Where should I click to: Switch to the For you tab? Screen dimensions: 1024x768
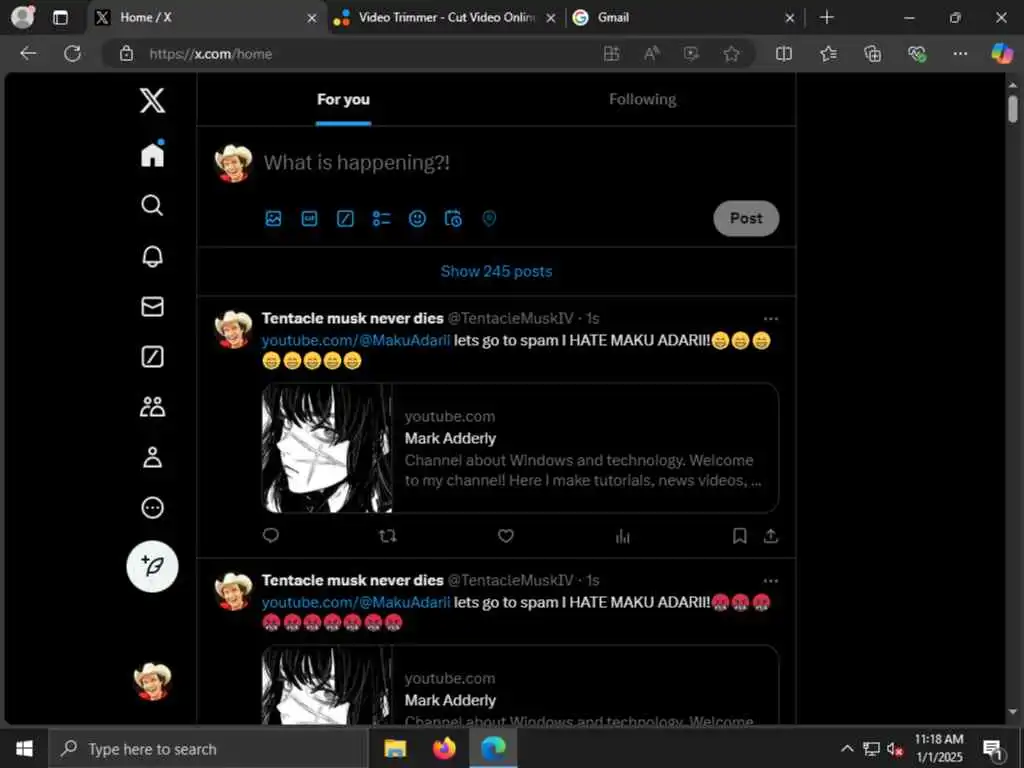click(344, 99)
